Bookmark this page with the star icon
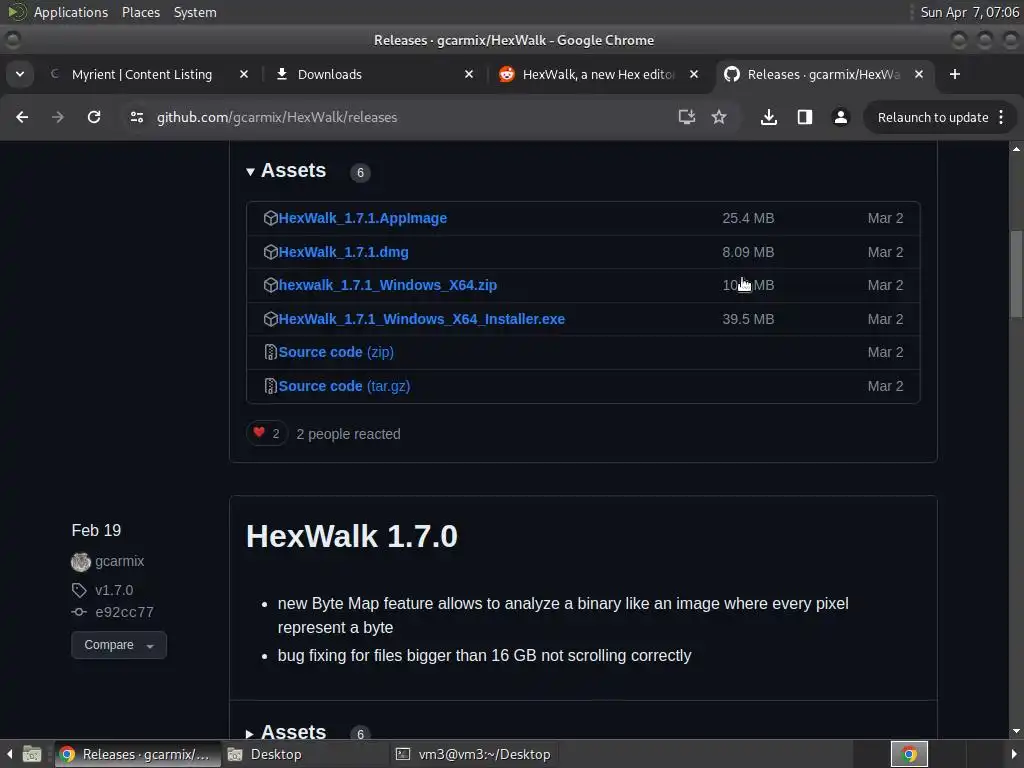Image resolution: width=1024 pixels, height=768 pixels. tap(719, 118)
